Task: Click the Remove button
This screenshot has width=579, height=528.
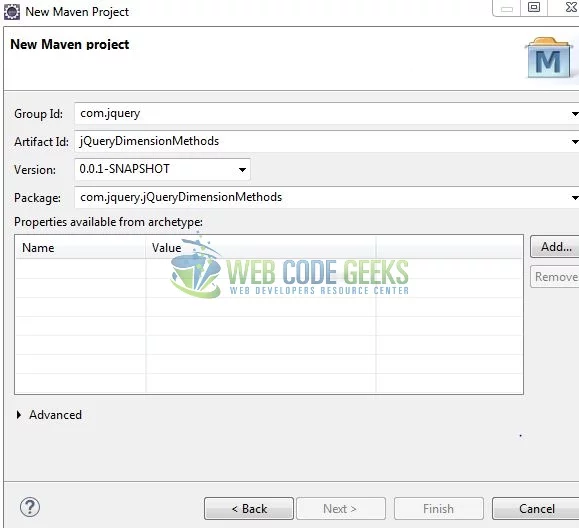Action: [555, 277]
